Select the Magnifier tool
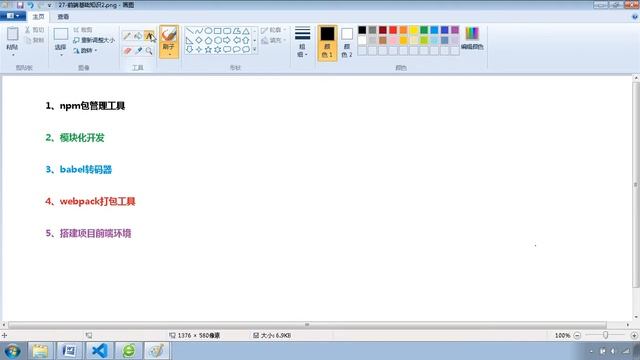The width and height of the screenshot is (640, 360). (x=149, y=51)
